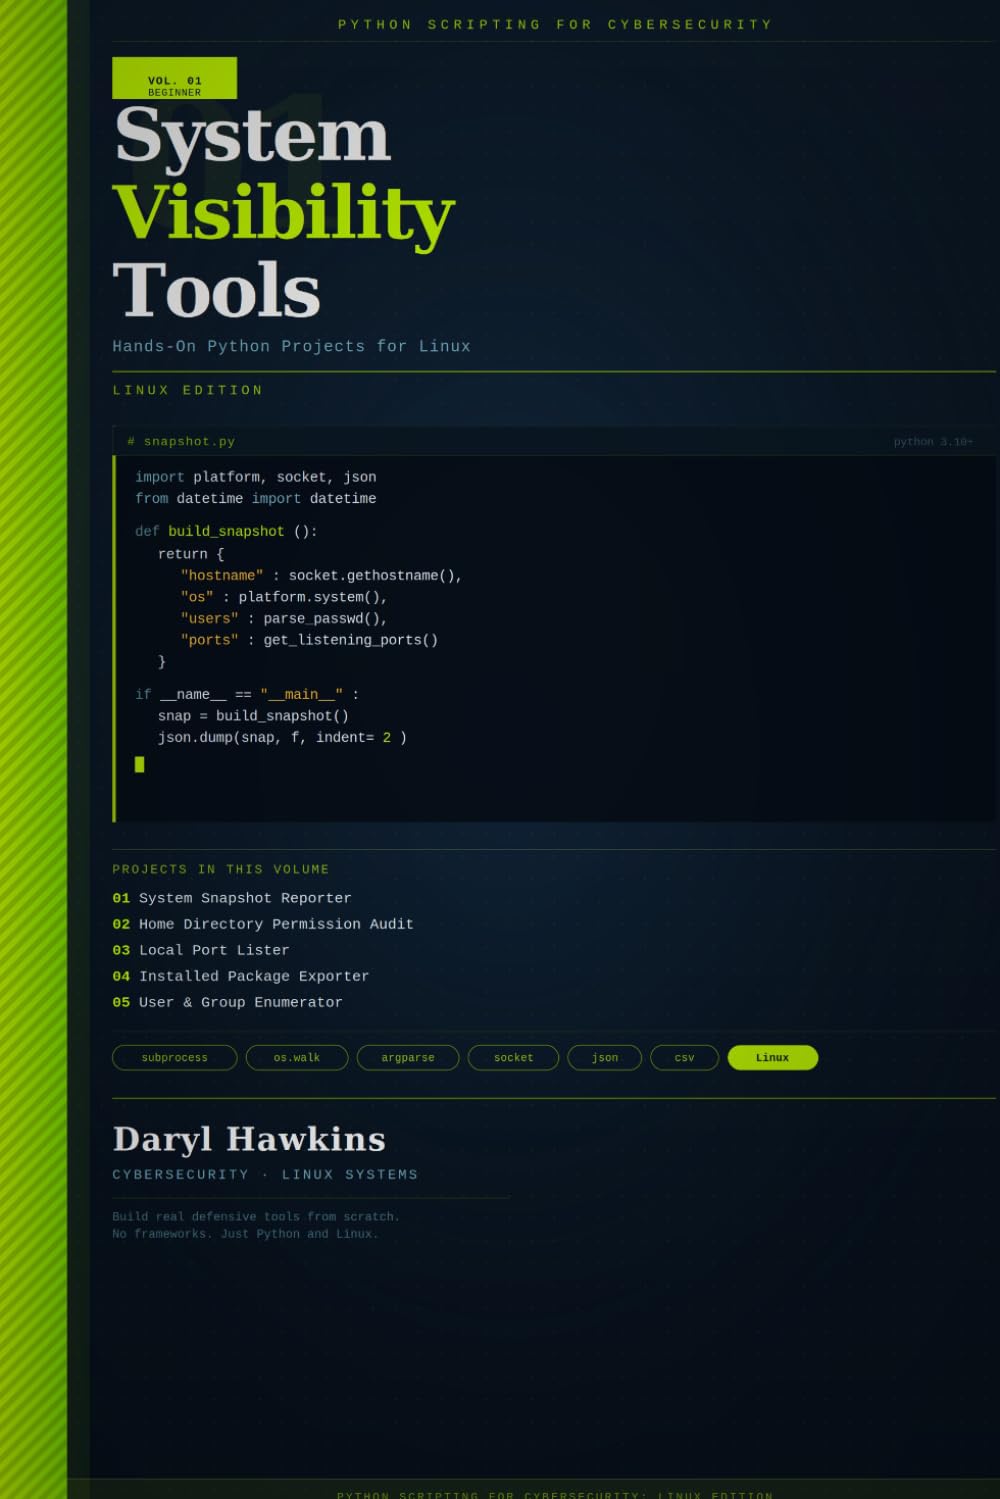This screenshot has width=1000, height=1499.
Task: Click the LINUX EDITION label
Action: [x=187, y=390]
